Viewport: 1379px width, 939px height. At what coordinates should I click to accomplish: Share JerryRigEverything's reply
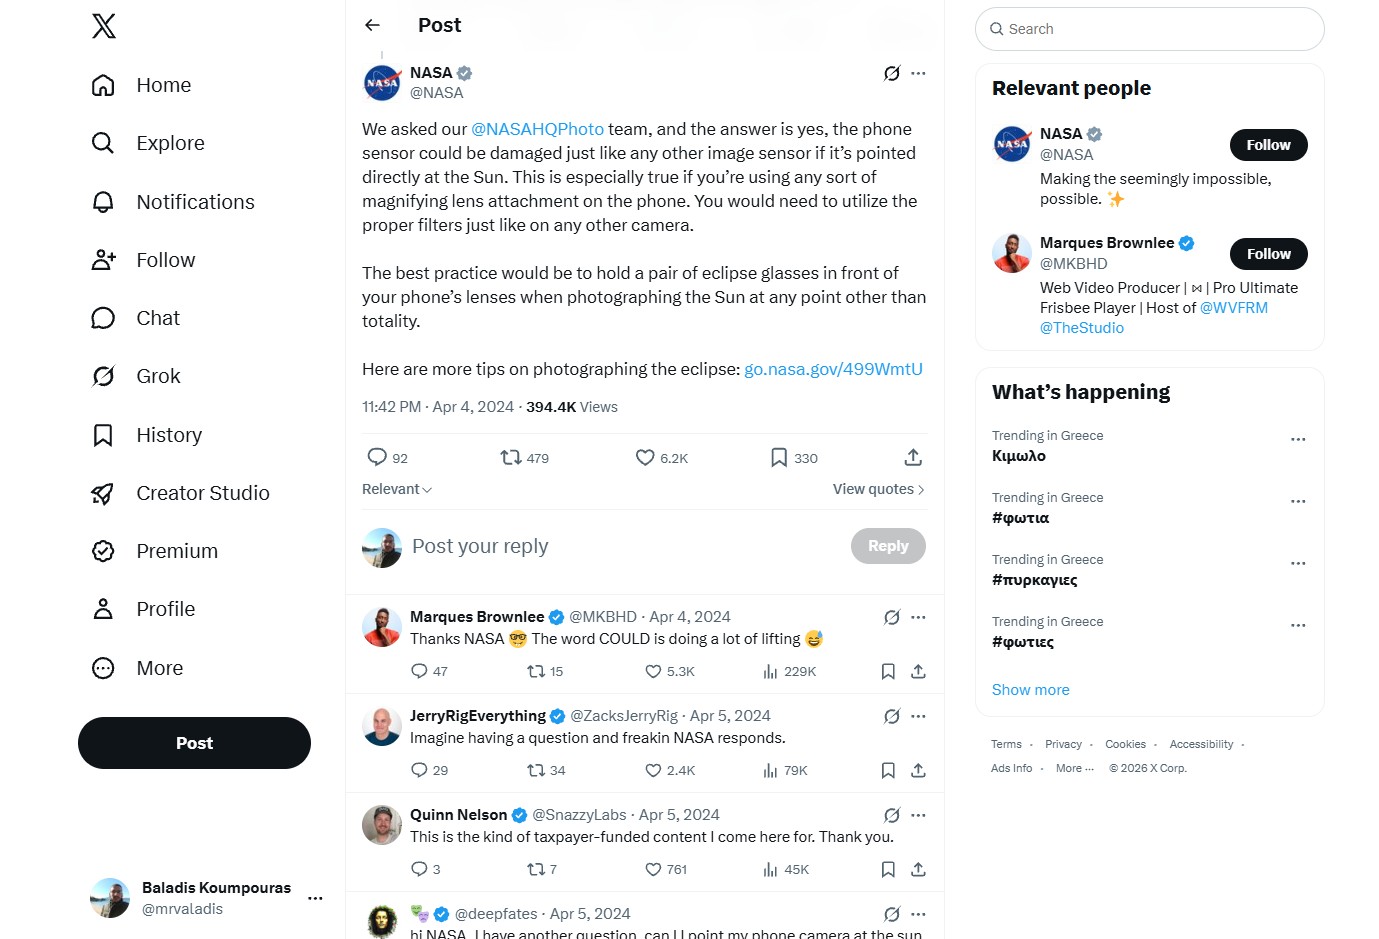click(x=918, y=770)
